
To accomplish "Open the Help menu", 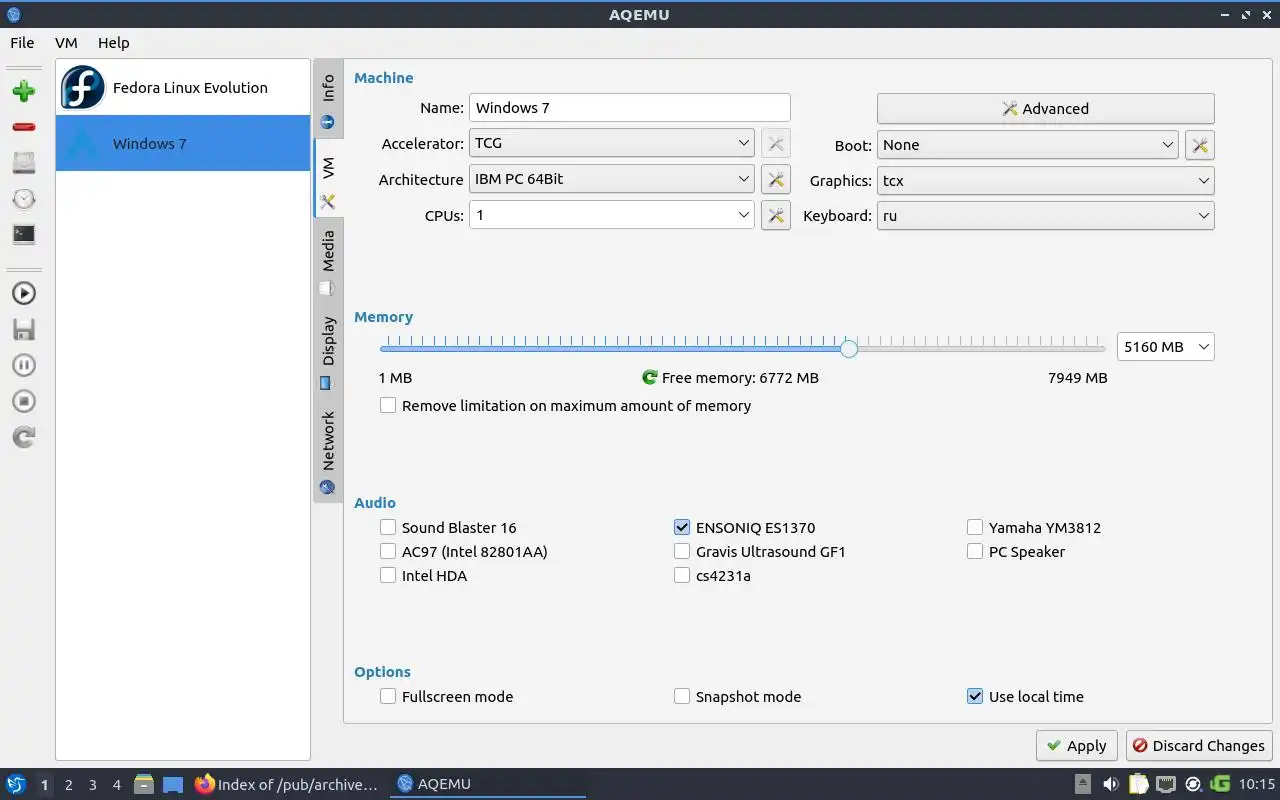I will [114, 43].
